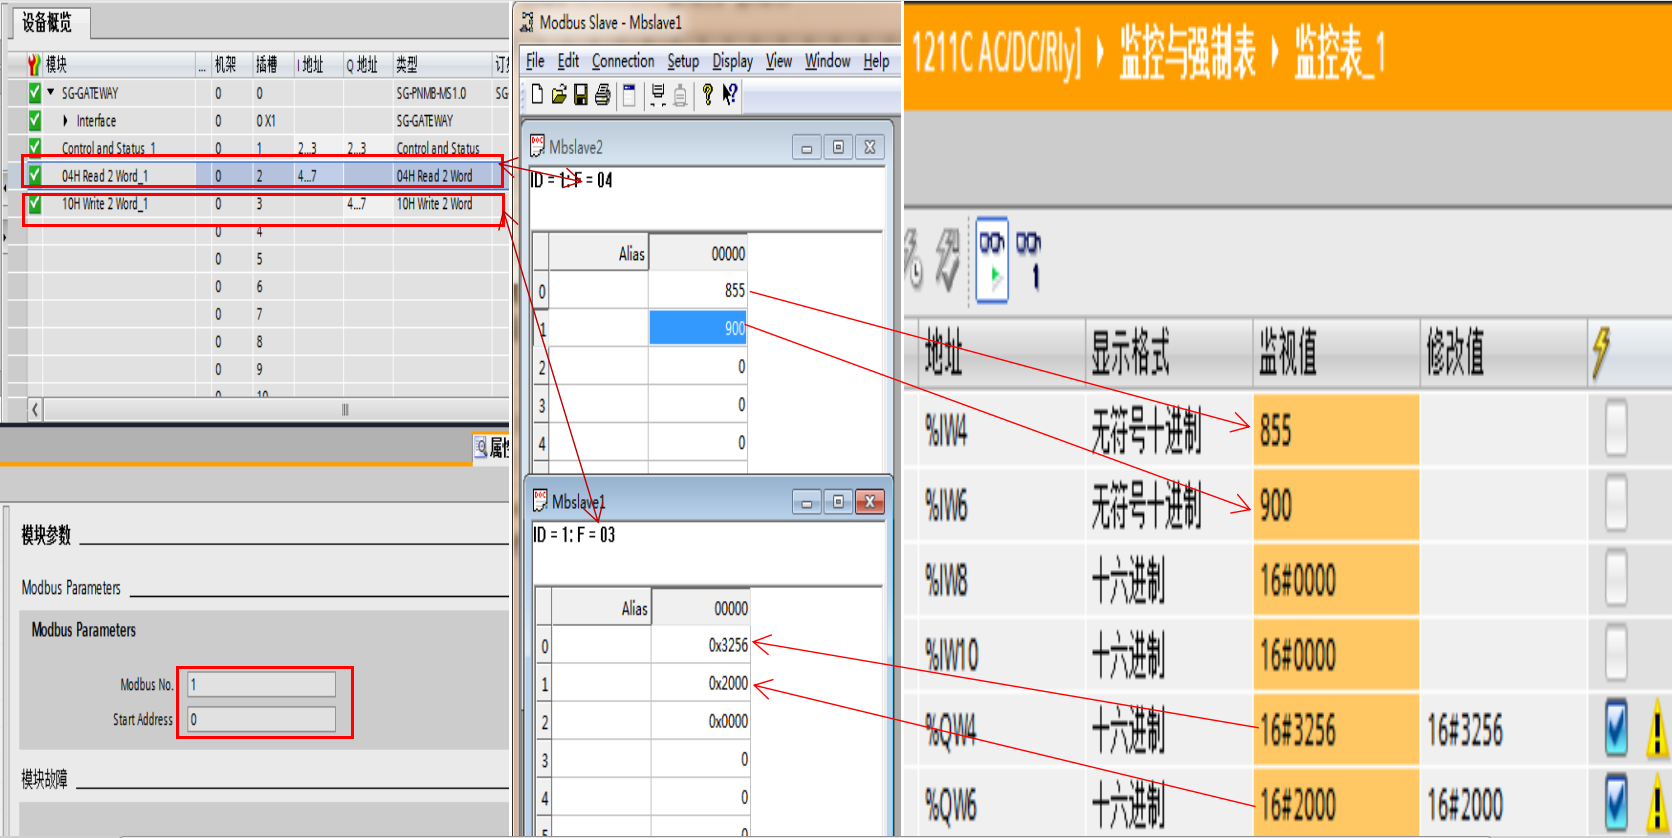The width and height of the screenshot is (1672, 838).
Task: Open the File menu in Modbus Slave
Action: 535,61
